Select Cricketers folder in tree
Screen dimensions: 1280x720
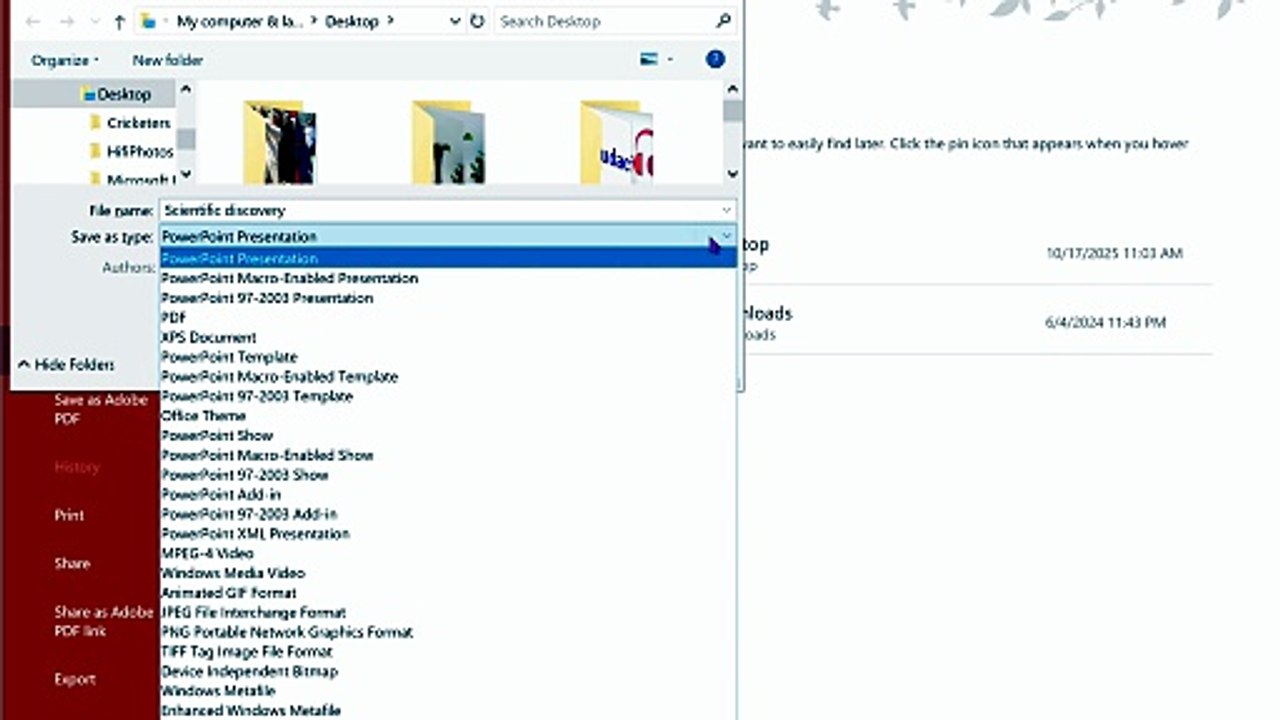[130, 123]
